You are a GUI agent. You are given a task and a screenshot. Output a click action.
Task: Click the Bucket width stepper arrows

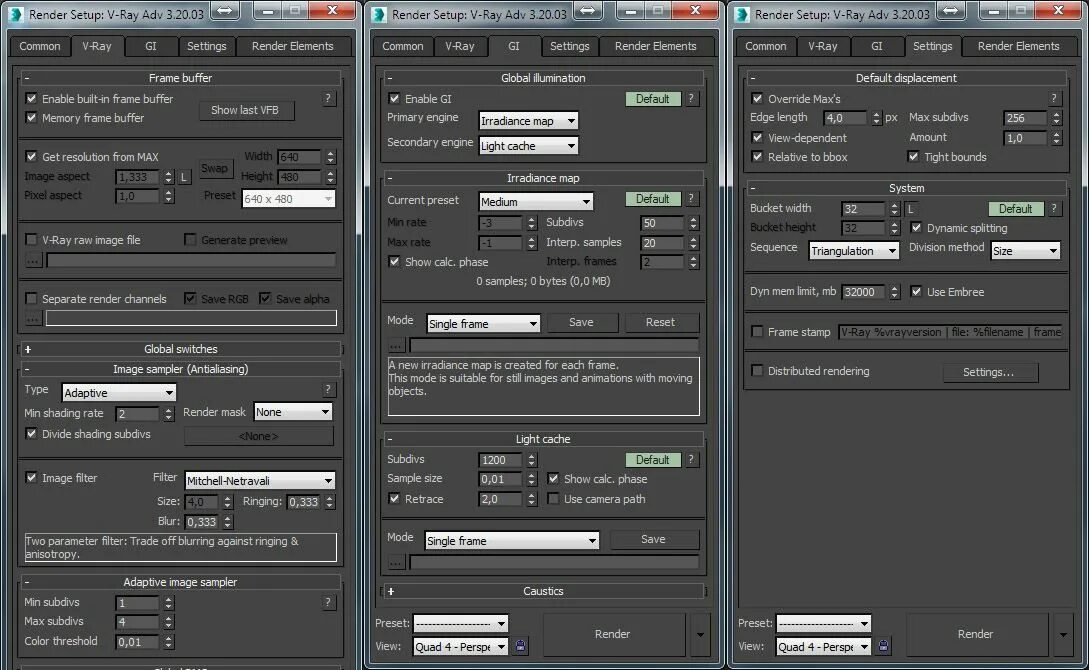point(895,209)
